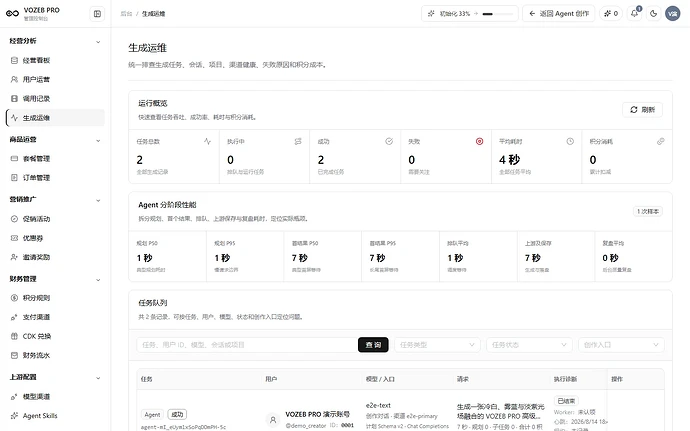Click the 后台 breadcrumb link
690x431 pixels.
[126, 14]
